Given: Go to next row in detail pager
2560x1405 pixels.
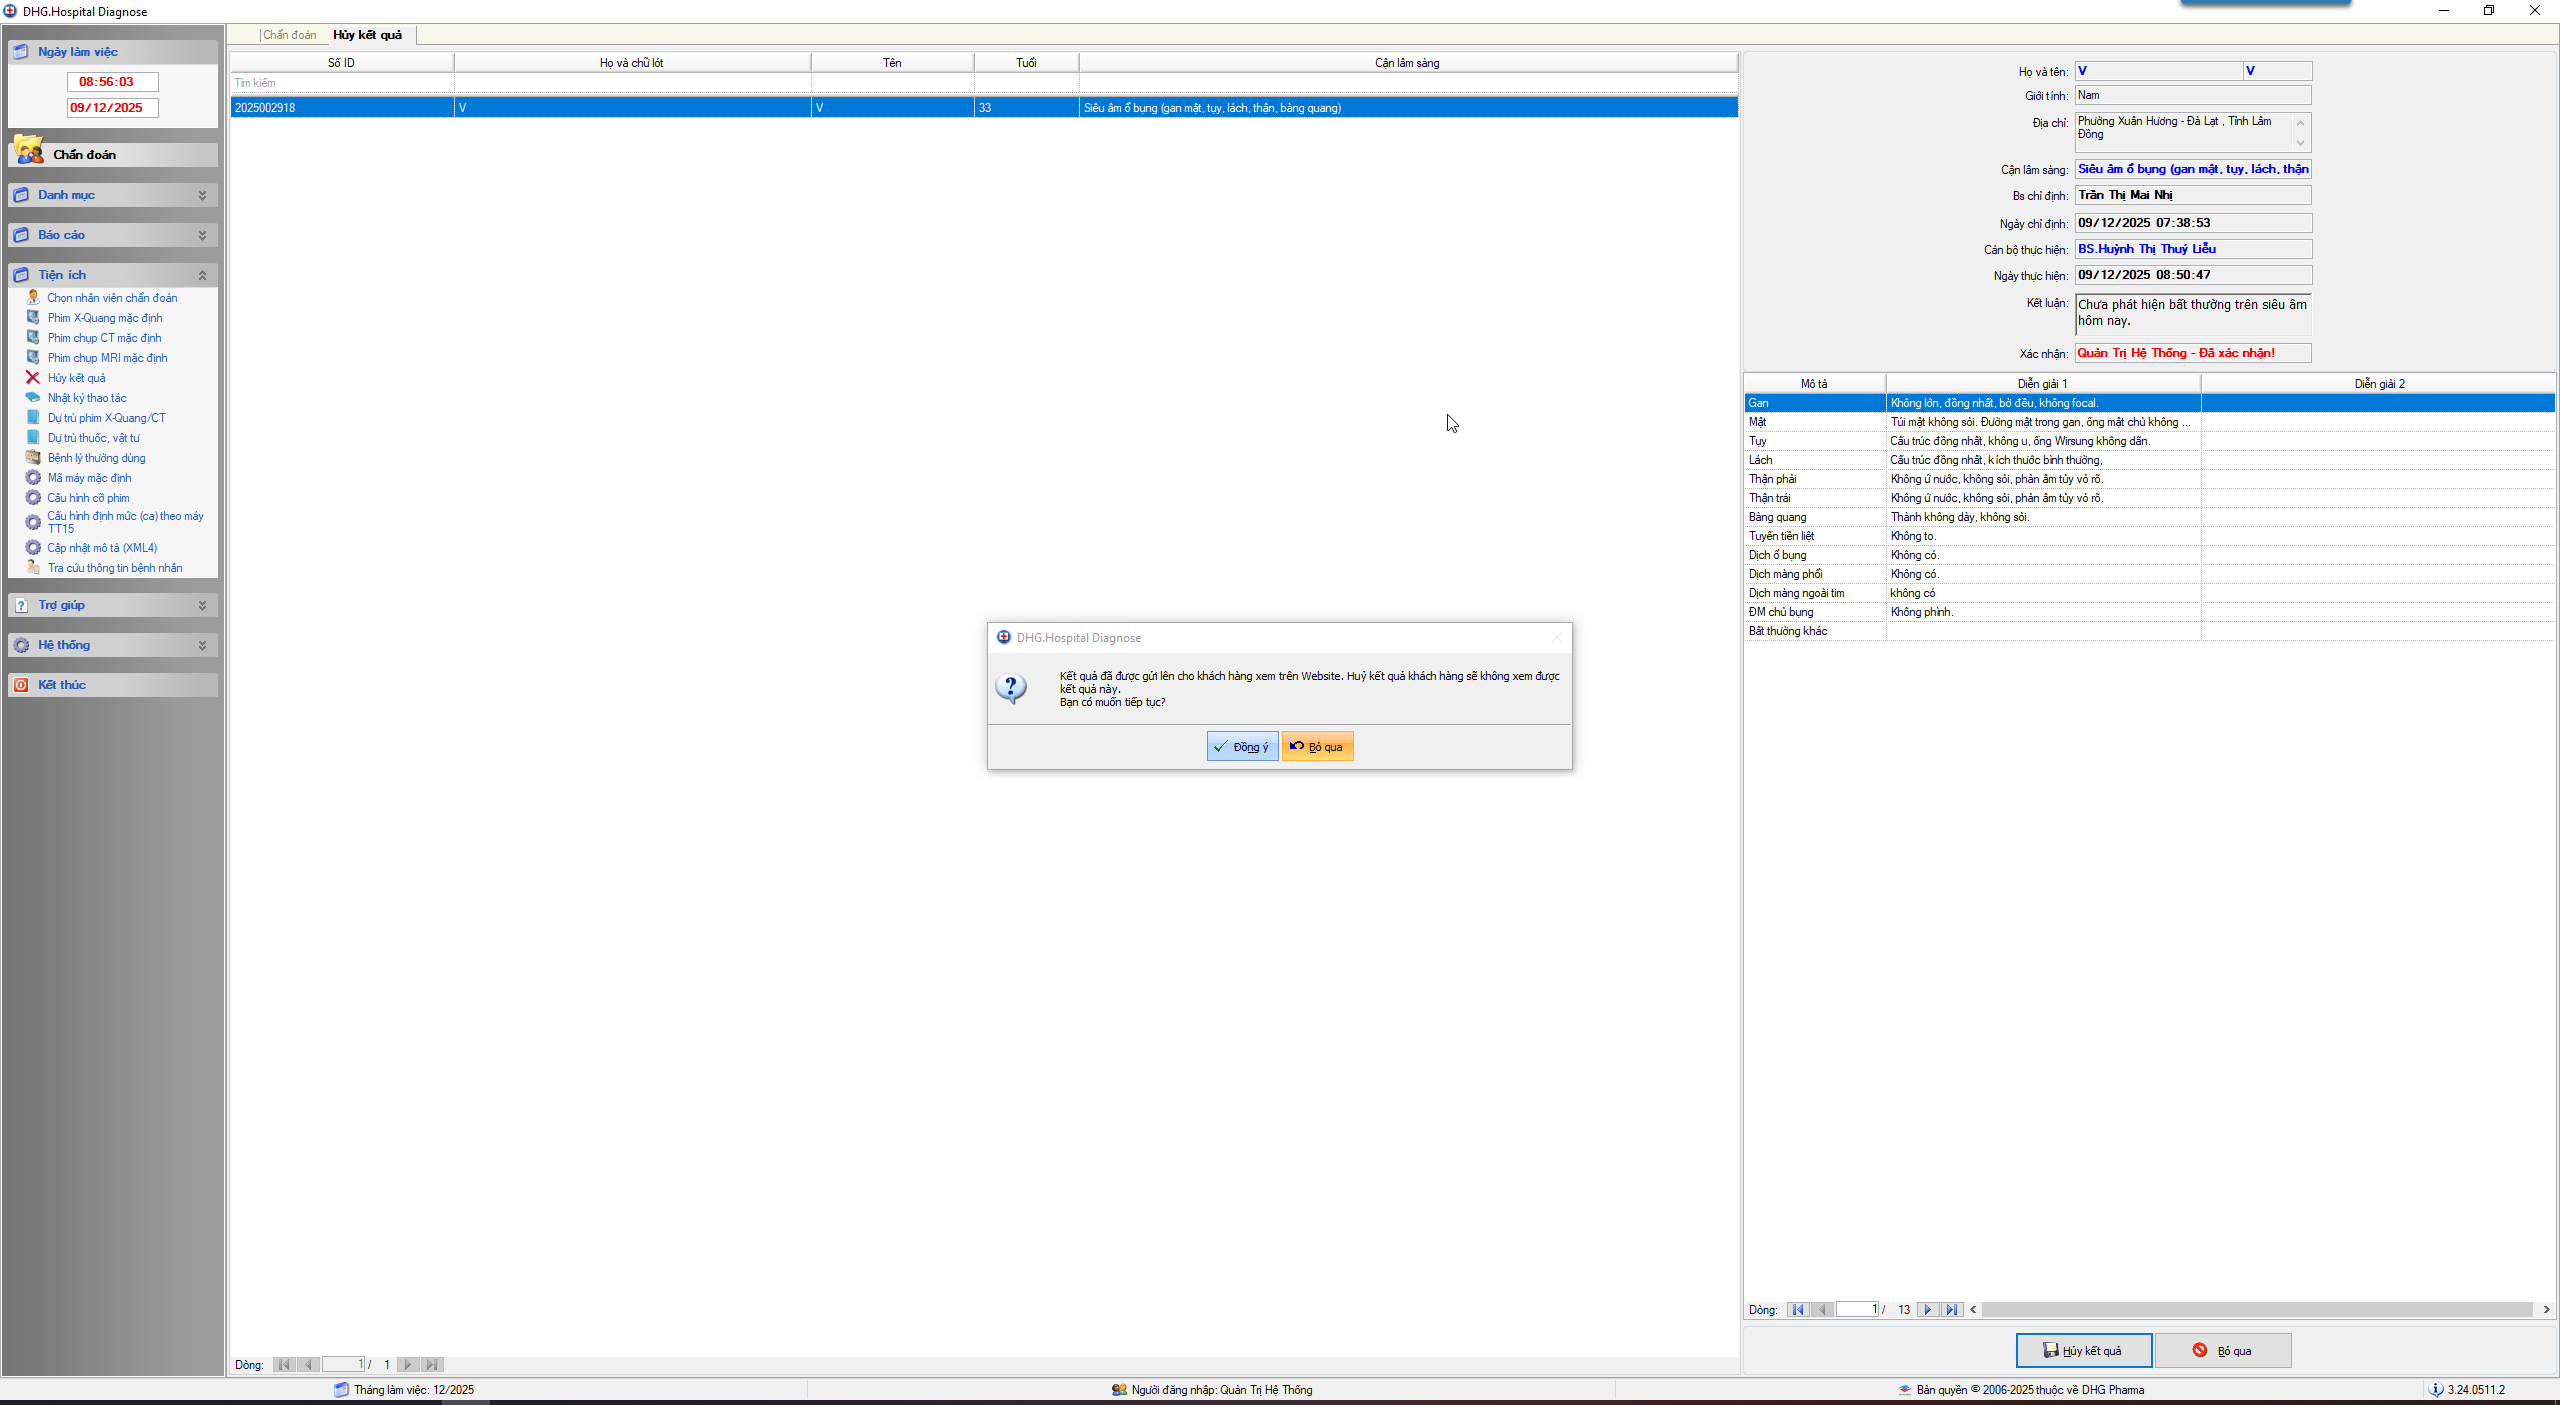Looking at the screenshot, I should coord(1927,1310).
